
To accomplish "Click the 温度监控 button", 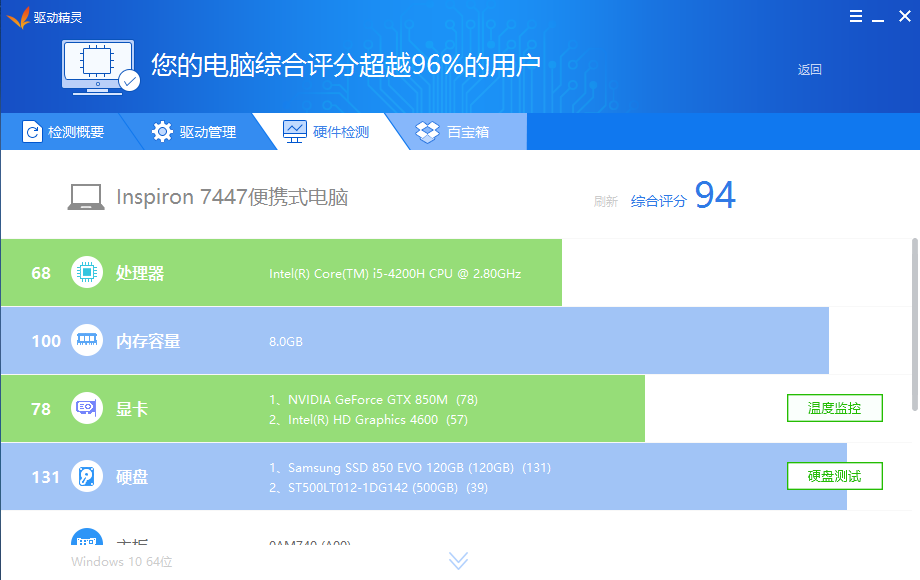I will click(834, 408).
